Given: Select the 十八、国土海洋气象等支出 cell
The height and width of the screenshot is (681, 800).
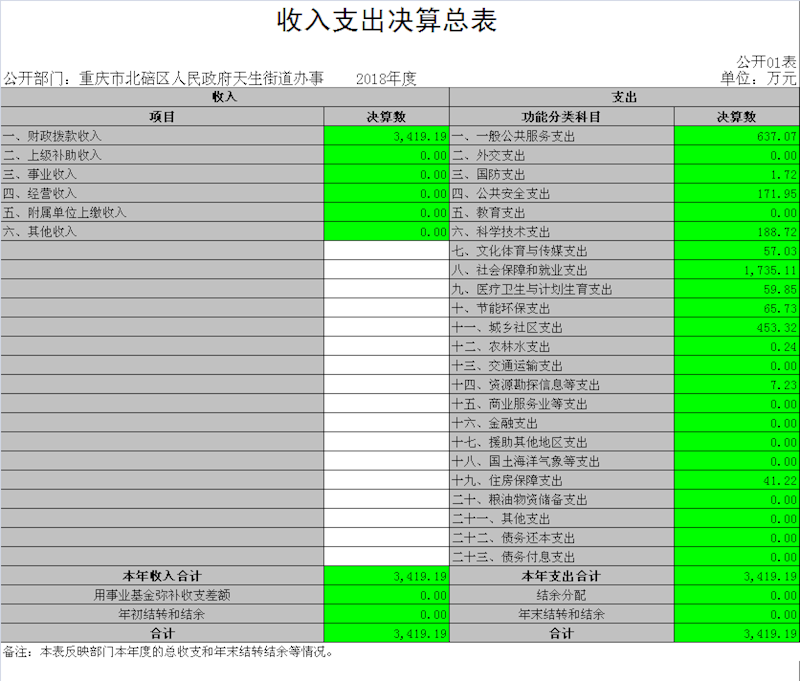Looking at the screenshot, I should tap(562, 461).
